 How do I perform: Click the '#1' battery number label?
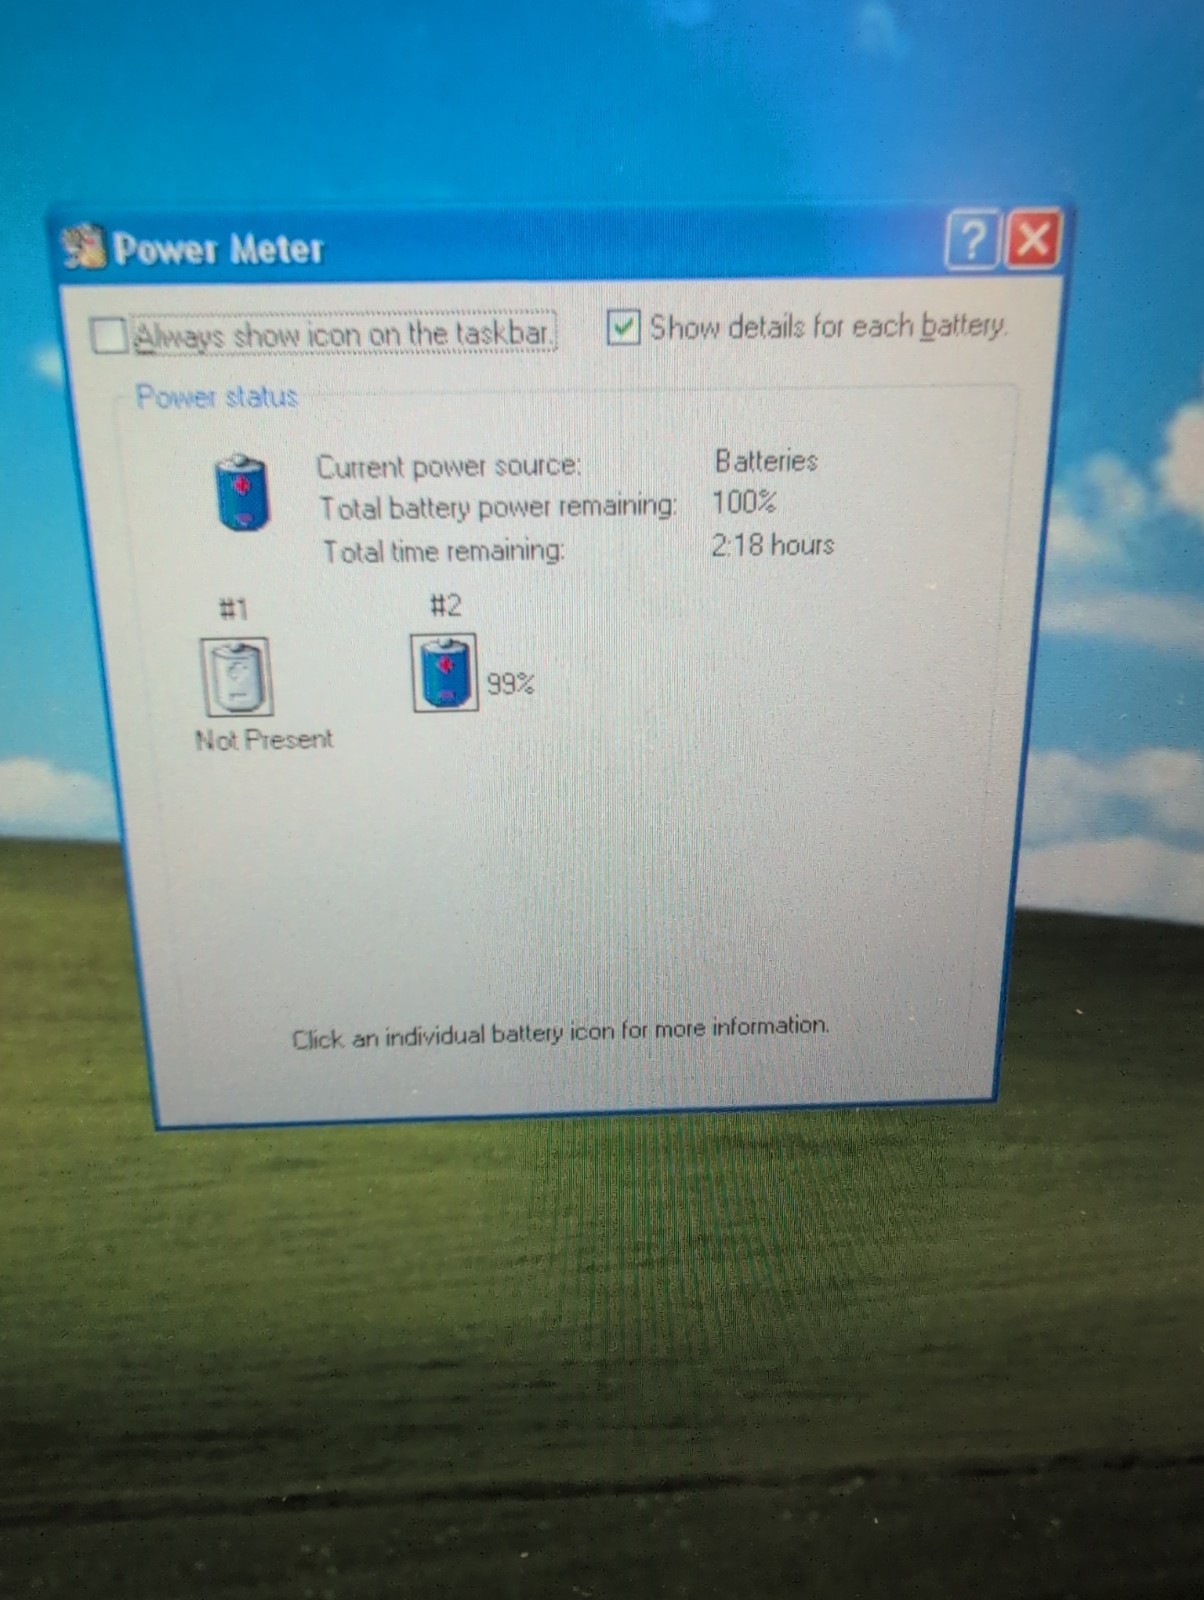click(x=233, y=609)
